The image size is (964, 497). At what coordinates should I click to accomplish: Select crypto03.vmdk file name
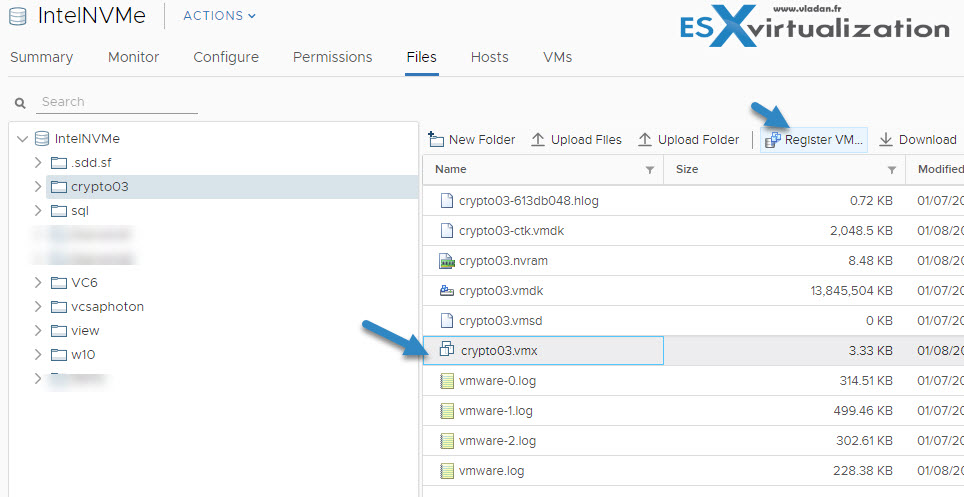coord(501,291)
